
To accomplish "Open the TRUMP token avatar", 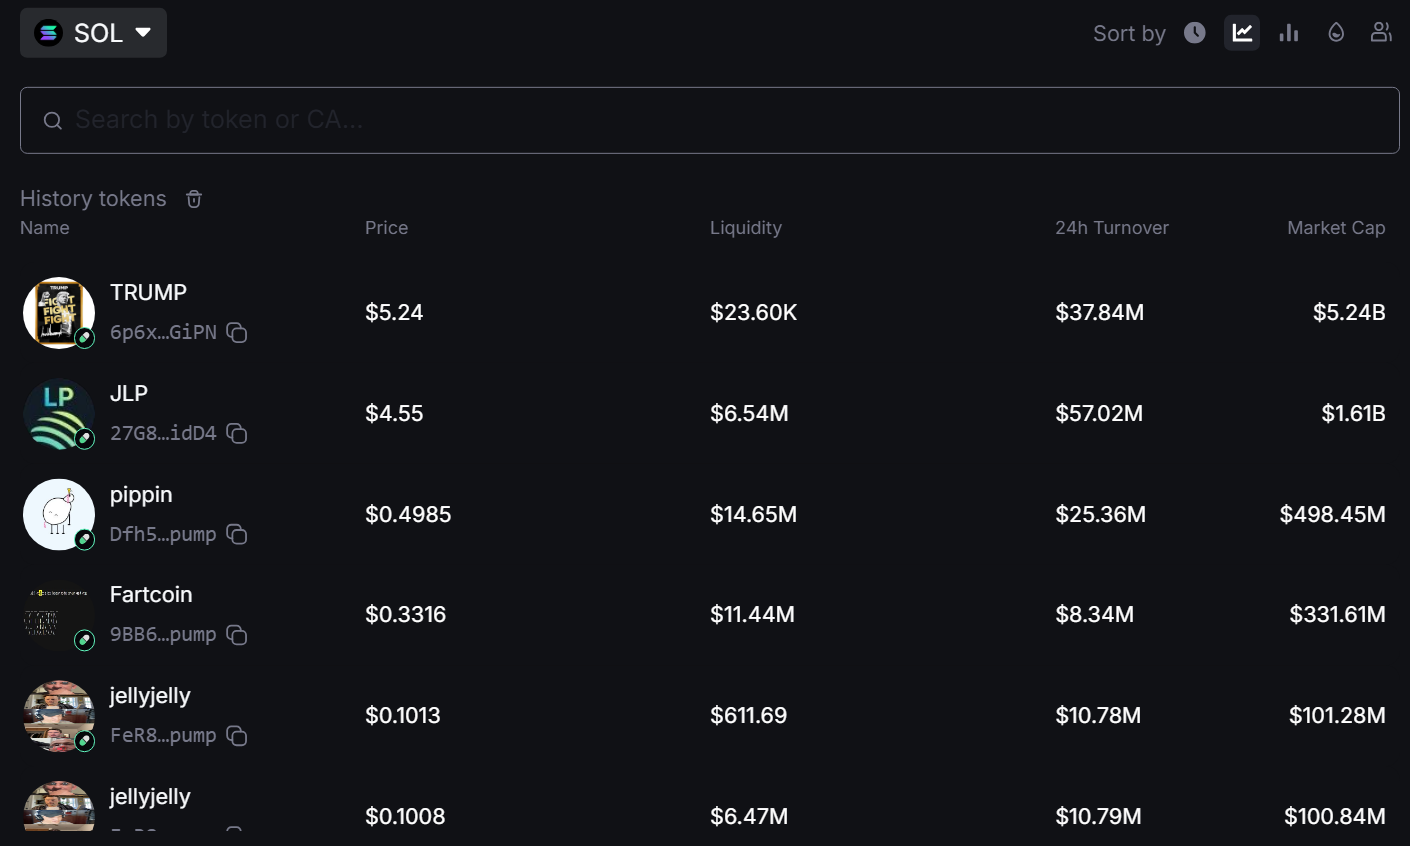I will 59,313.
